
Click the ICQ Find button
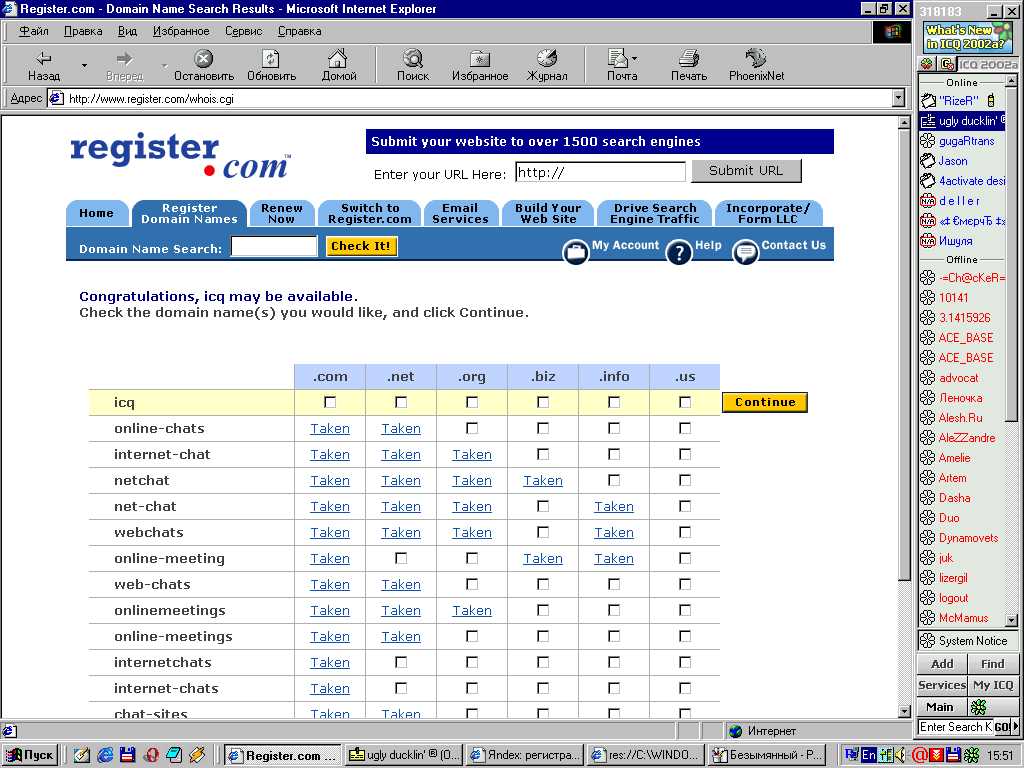point(993,664)
